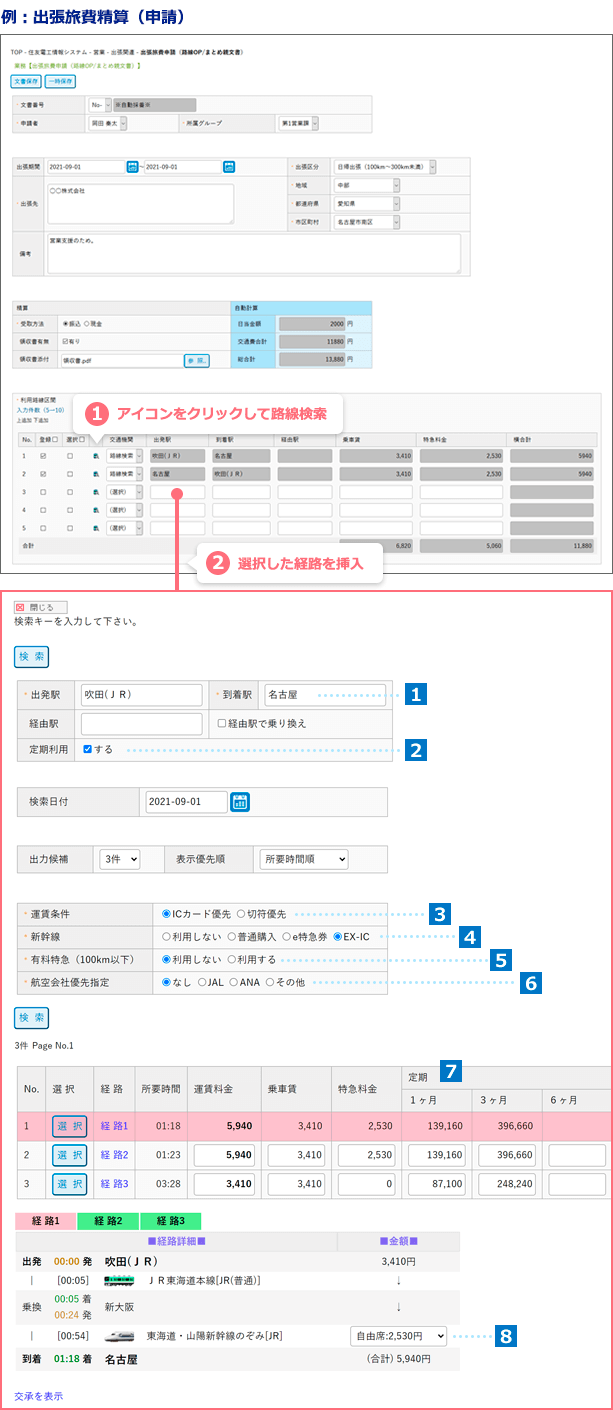Image resolution: width=613 pixels, height=1410 pixels.
Task: Open the calendar for the trip end date
Action: 228,167
